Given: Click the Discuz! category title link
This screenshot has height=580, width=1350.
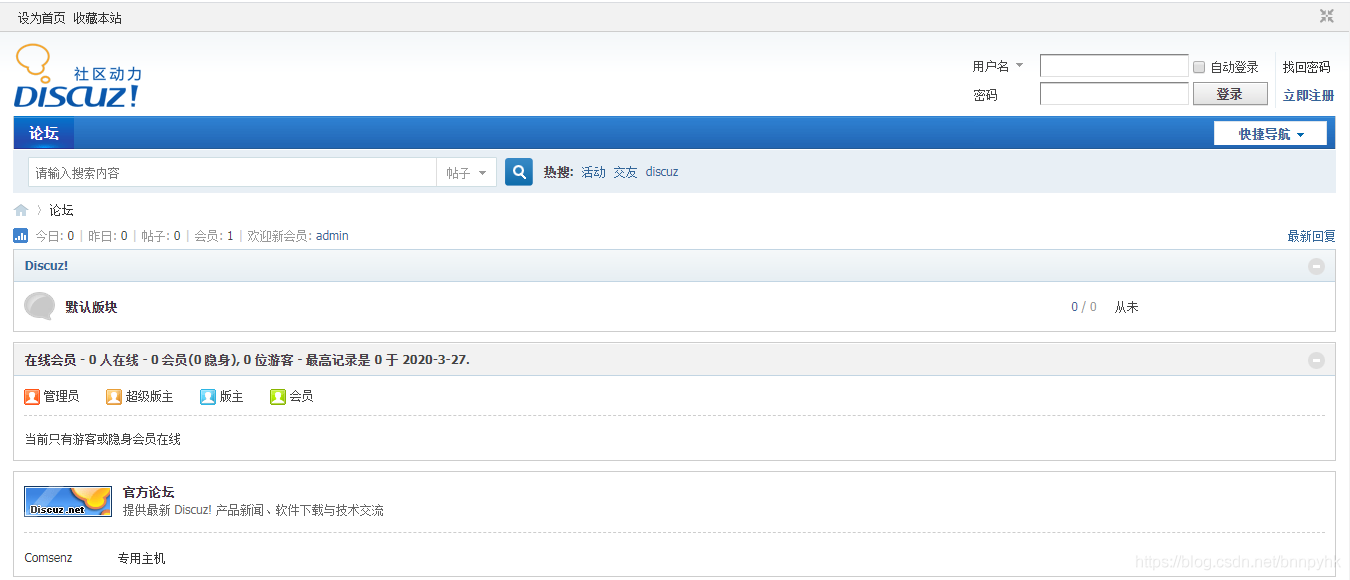Looking at the screenshot, I should point(46,266).
